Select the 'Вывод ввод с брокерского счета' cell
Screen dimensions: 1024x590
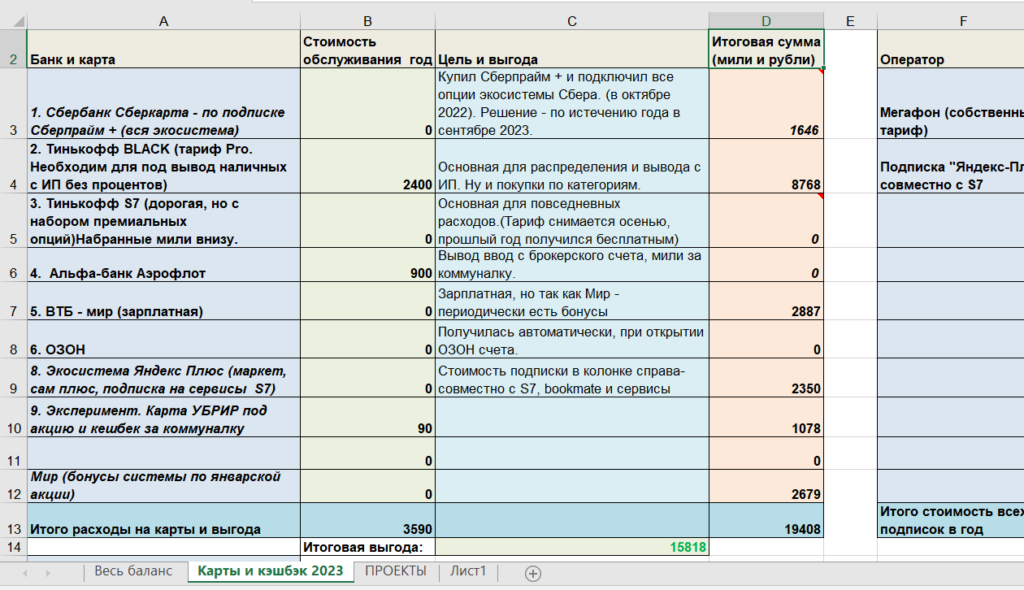tap(572, 265)
